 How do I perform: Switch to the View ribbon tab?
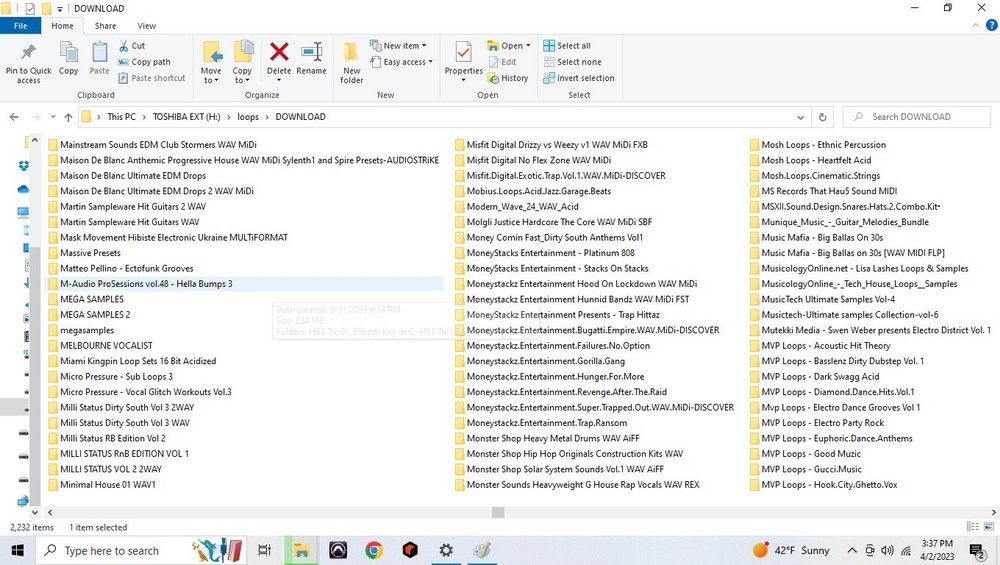[x=147, y=26]
